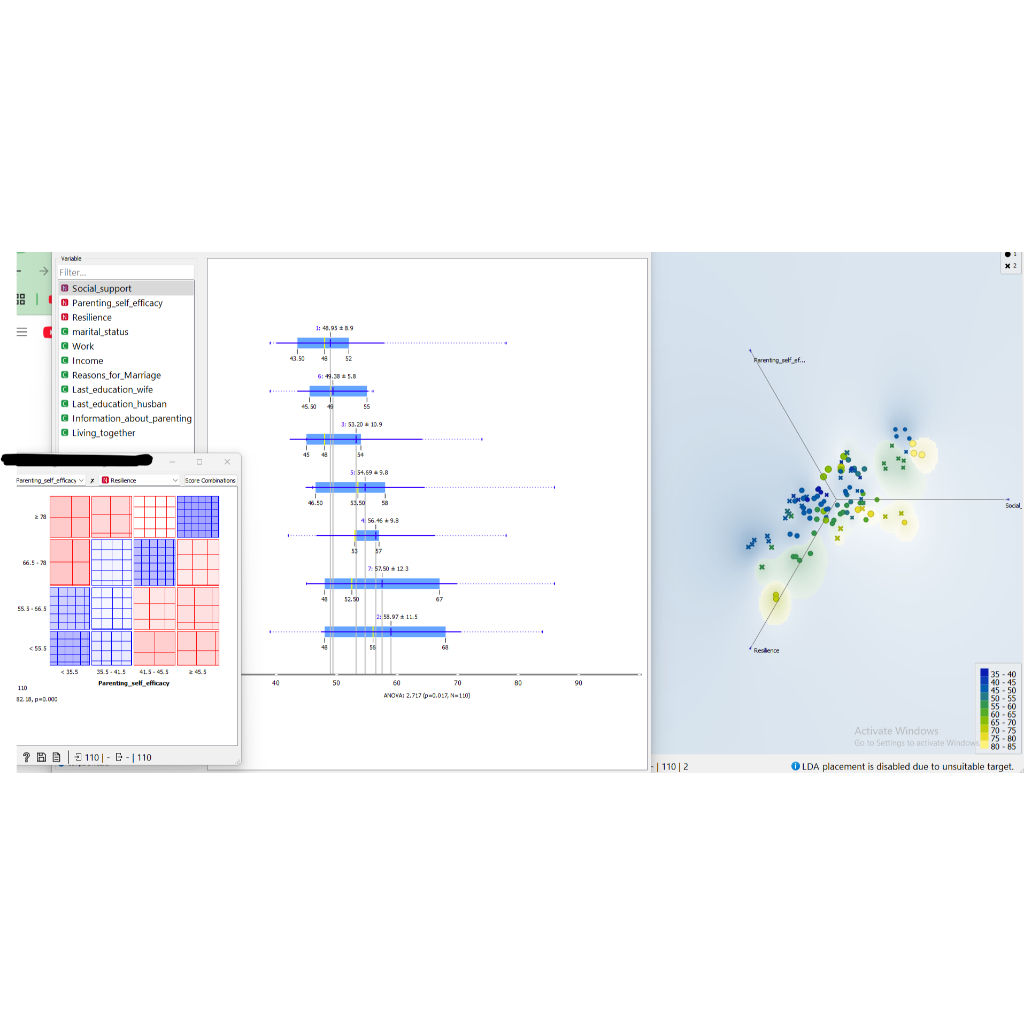Click the LDA placement is disabled message
This screenshot has height=1024, width=1024.
tap(908, 766)
